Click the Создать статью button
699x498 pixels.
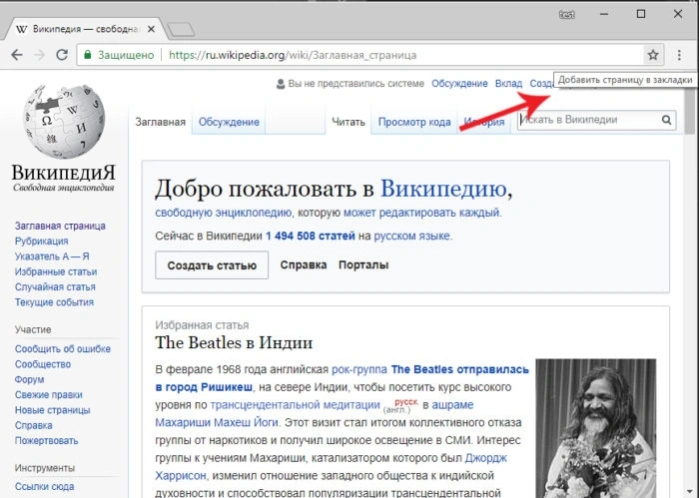point(212,265)
